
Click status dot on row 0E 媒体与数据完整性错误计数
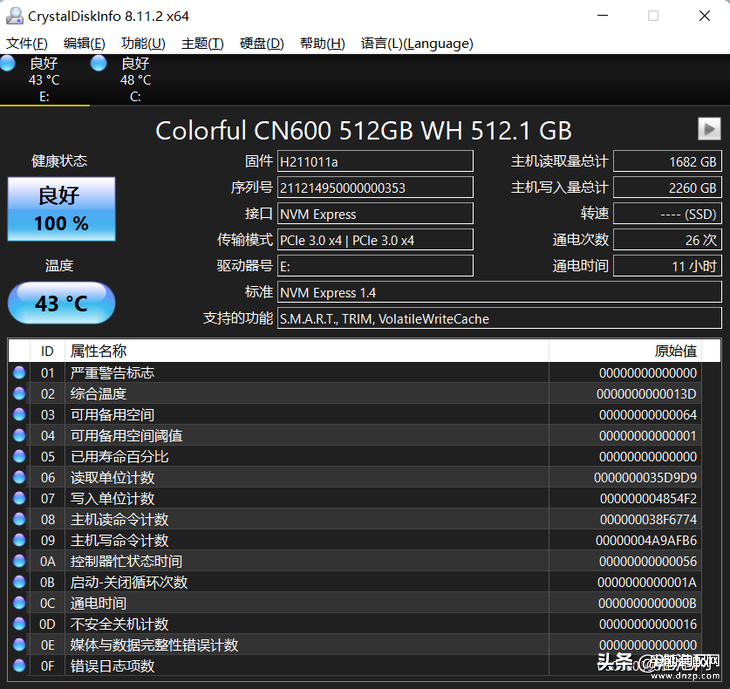(x=19, y=645)
